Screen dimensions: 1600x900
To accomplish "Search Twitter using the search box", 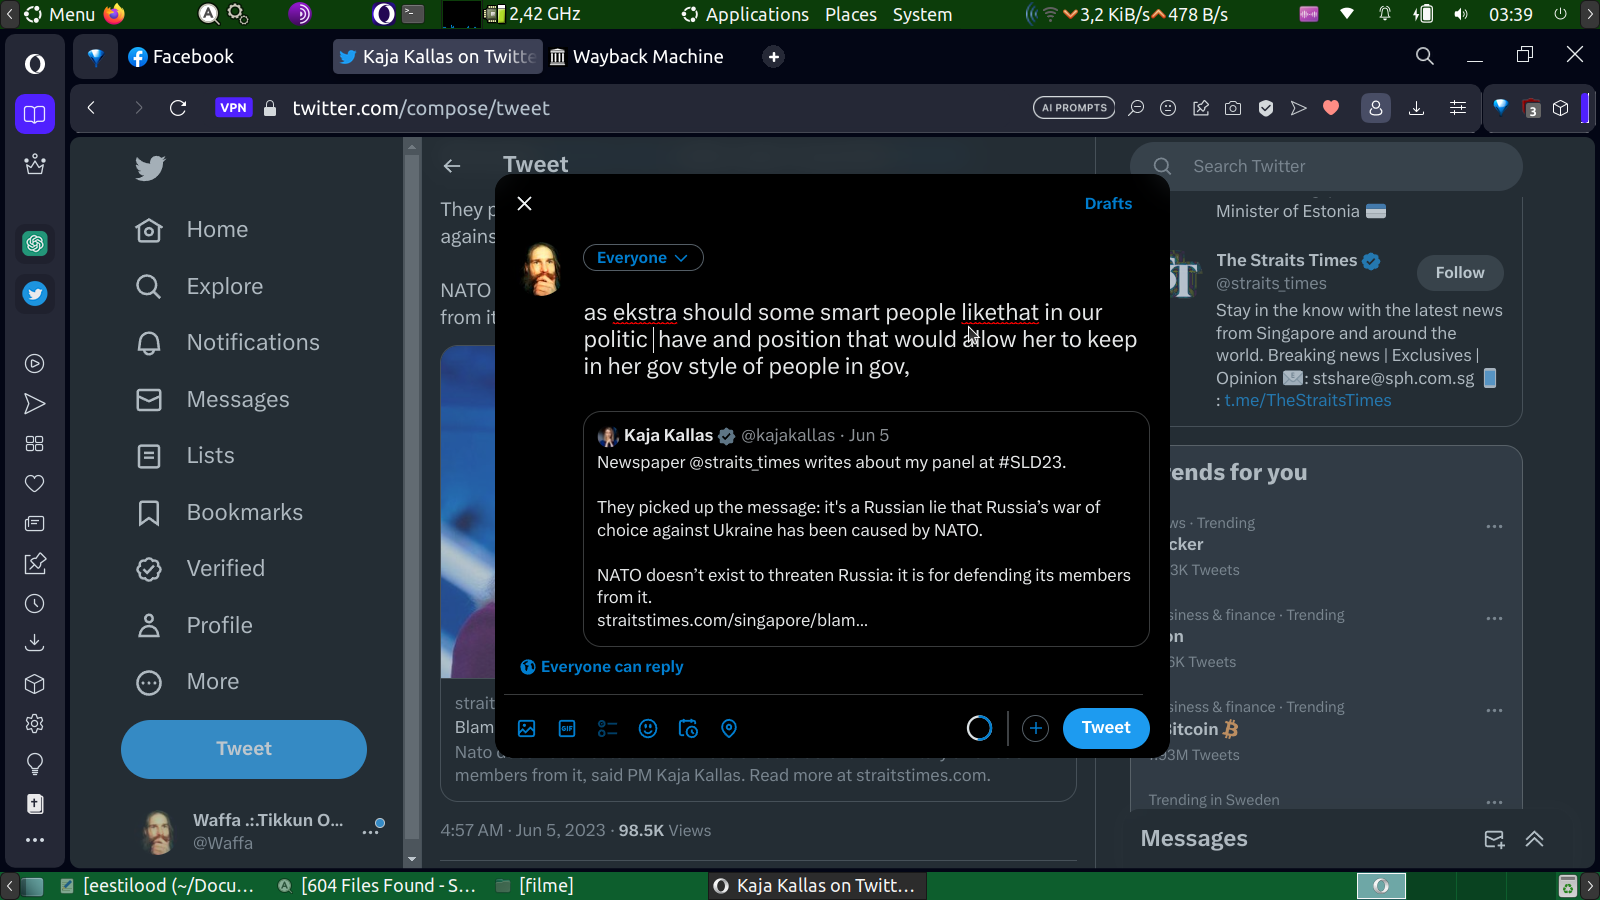I will click(x=1326, y=166).
